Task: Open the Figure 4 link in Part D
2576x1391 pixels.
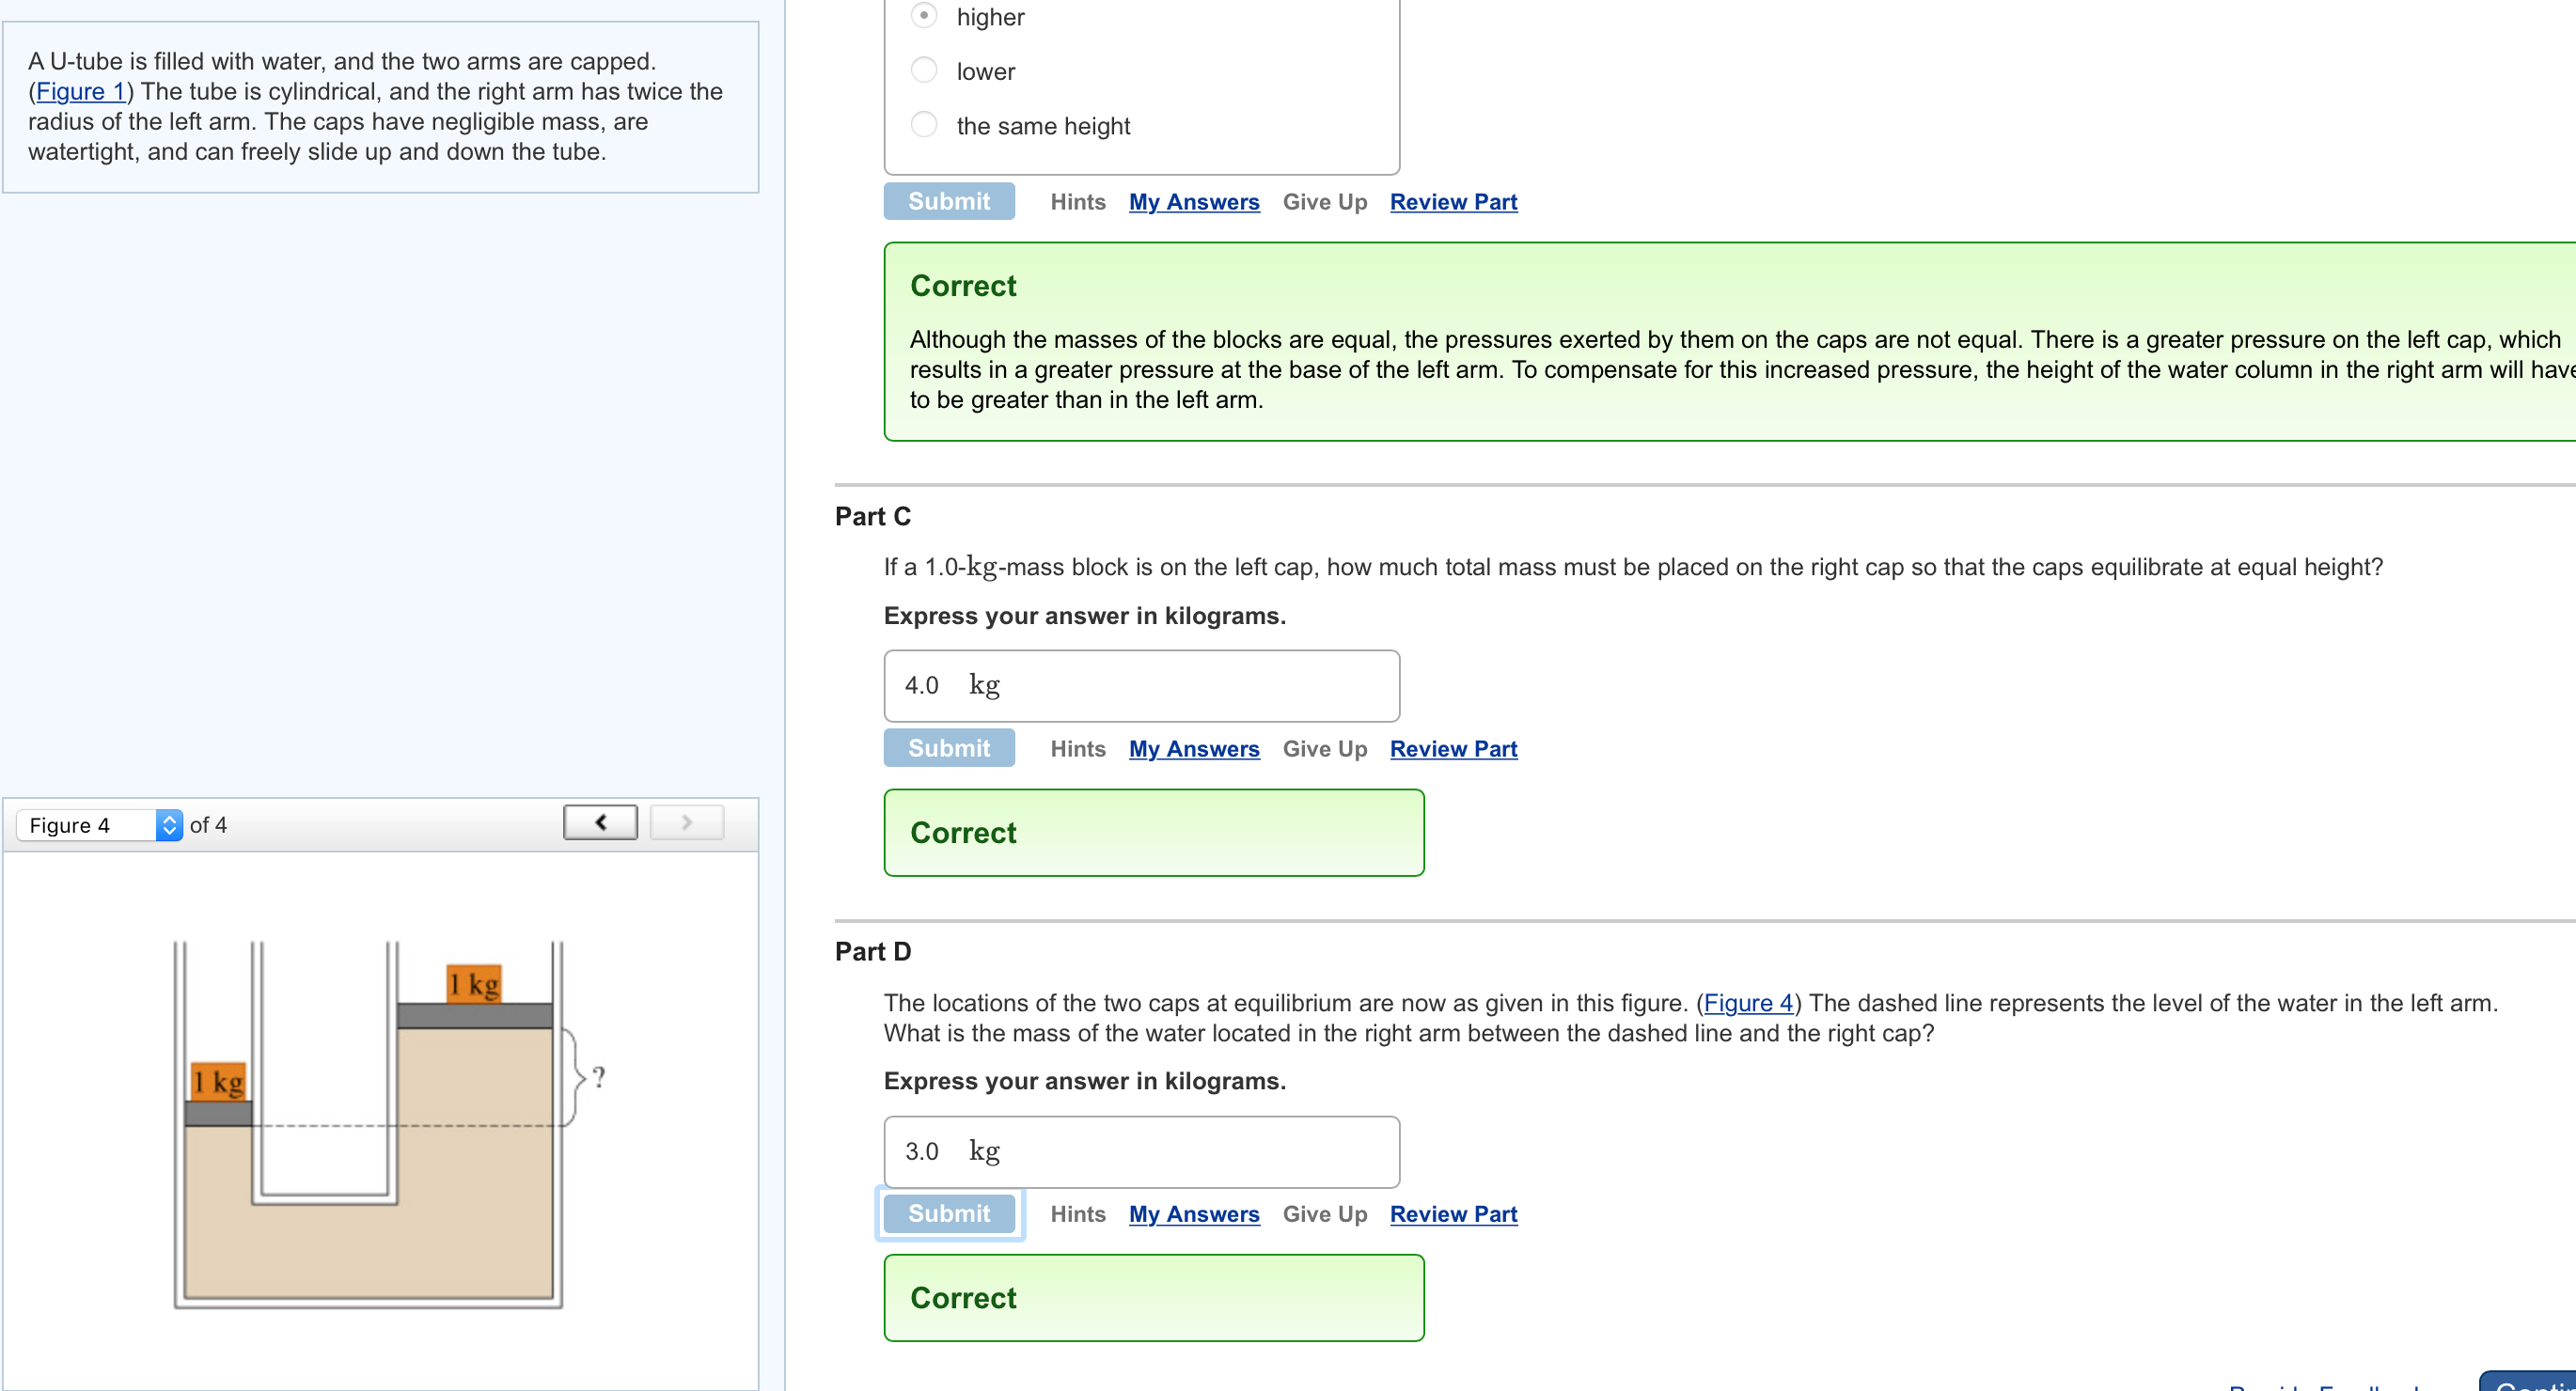Action: 1748,1003
